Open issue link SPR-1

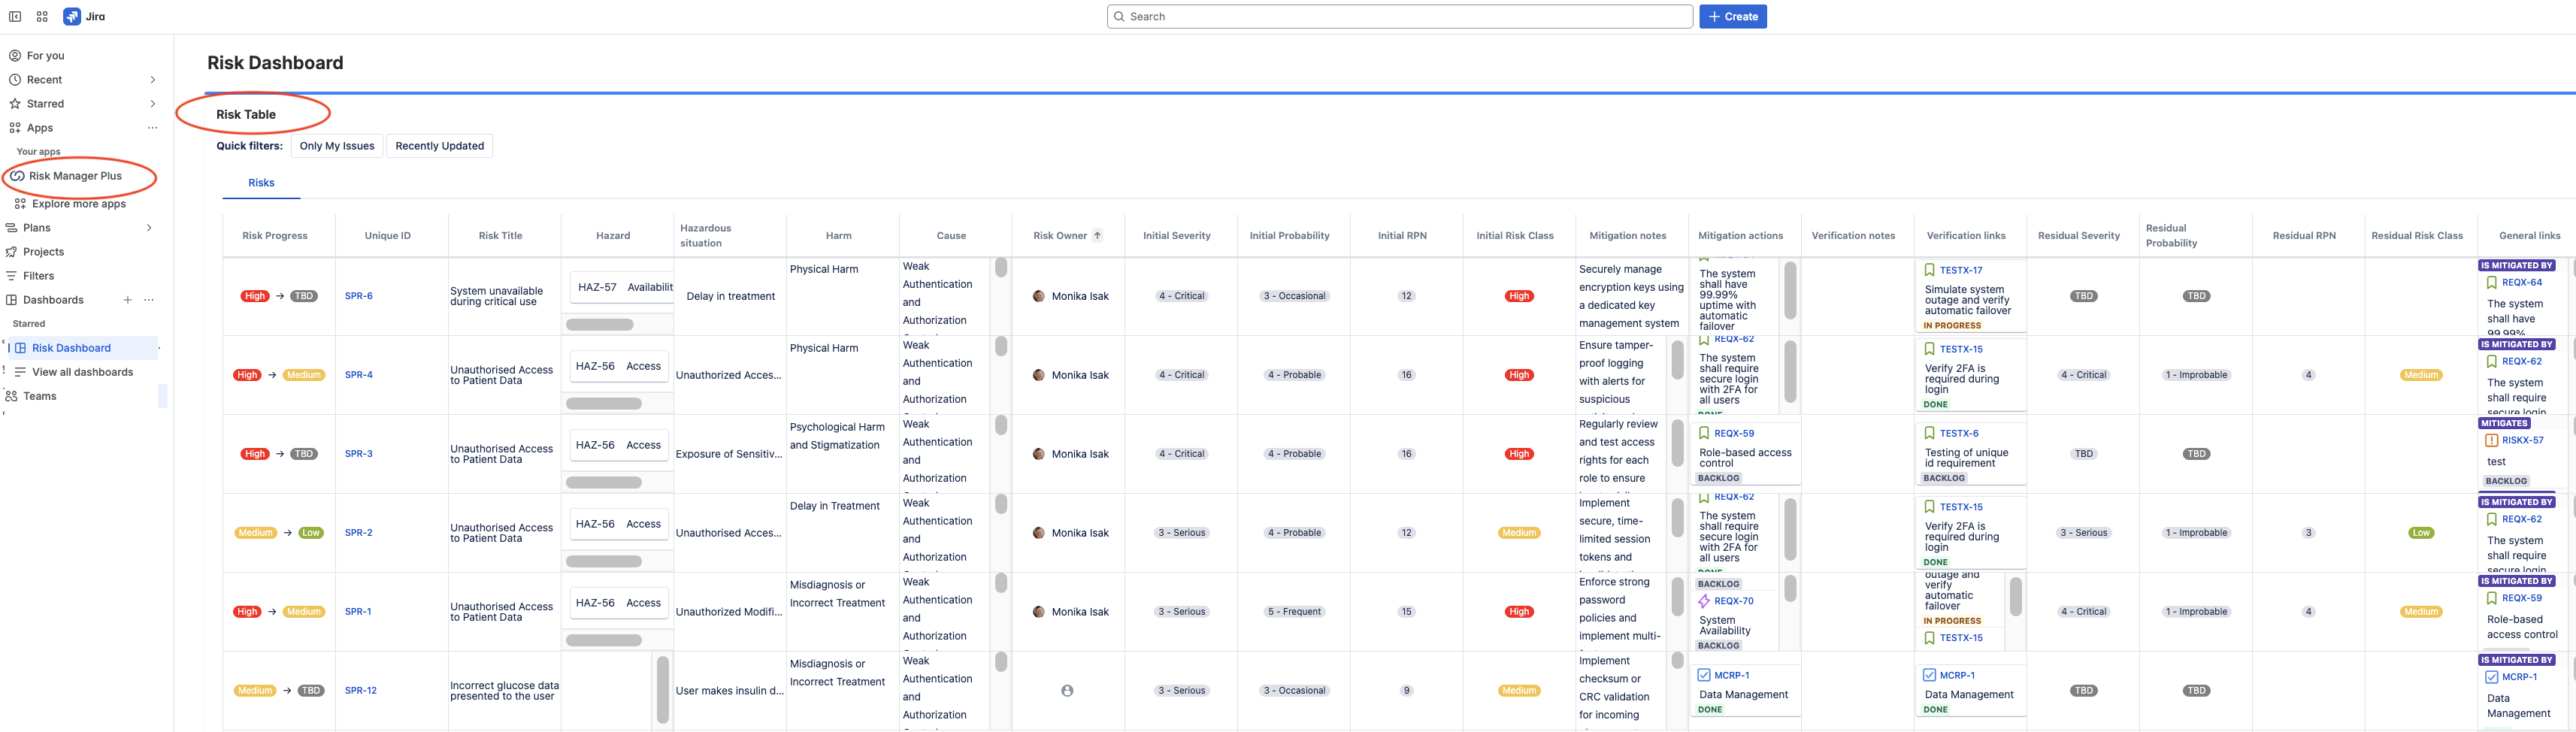point(358,612)
